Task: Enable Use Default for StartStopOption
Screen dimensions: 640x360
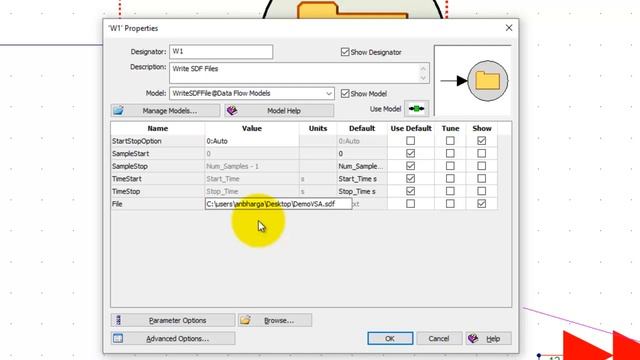Action: pyautogui.click(x=411, y=141)
